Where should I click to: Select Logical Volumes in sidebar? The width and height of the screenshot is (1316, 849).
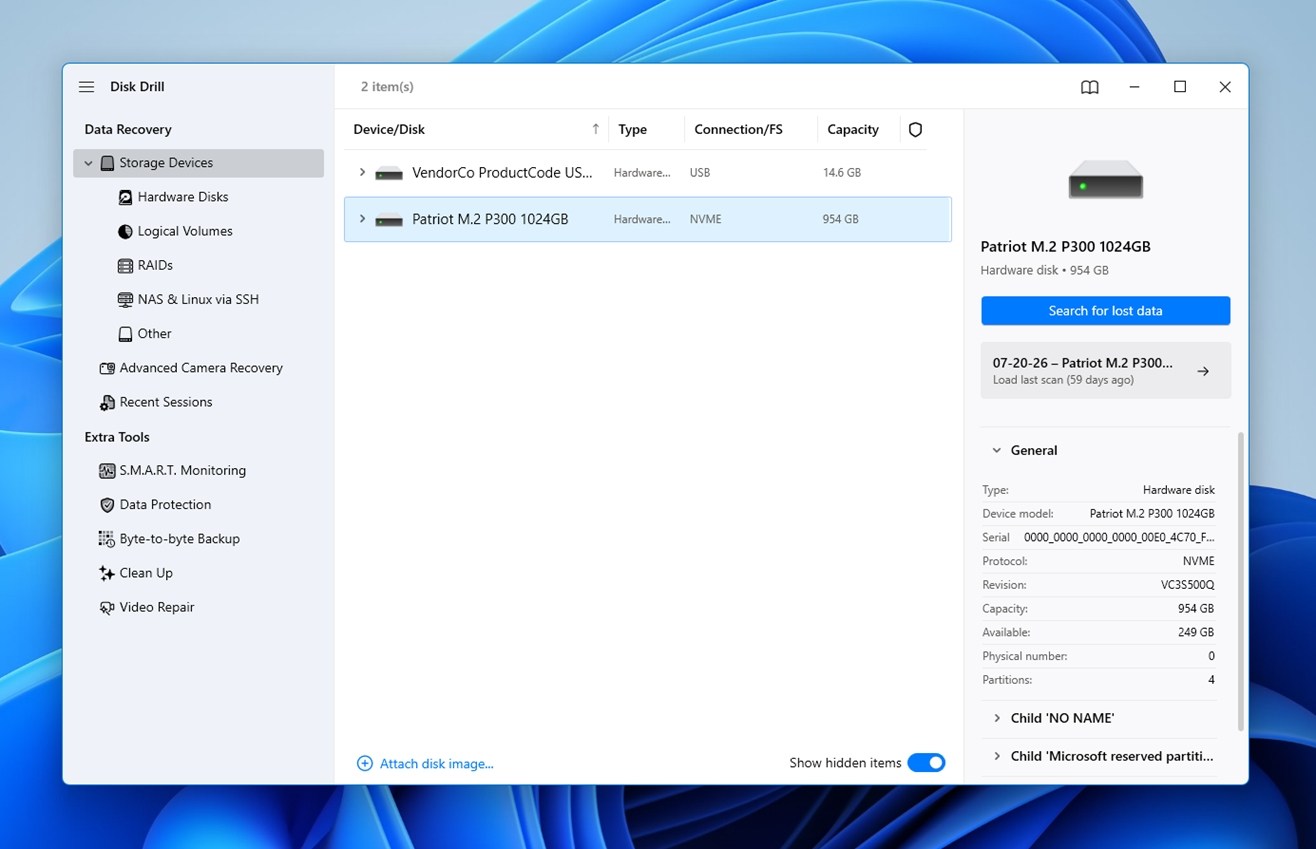pos(185,231)
